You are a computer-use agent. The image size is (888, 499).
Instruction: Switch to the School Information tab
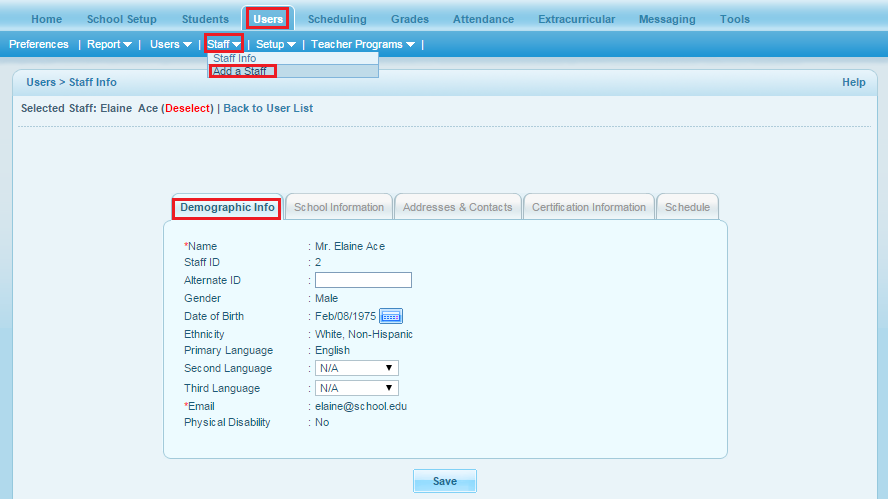[339, 207]
